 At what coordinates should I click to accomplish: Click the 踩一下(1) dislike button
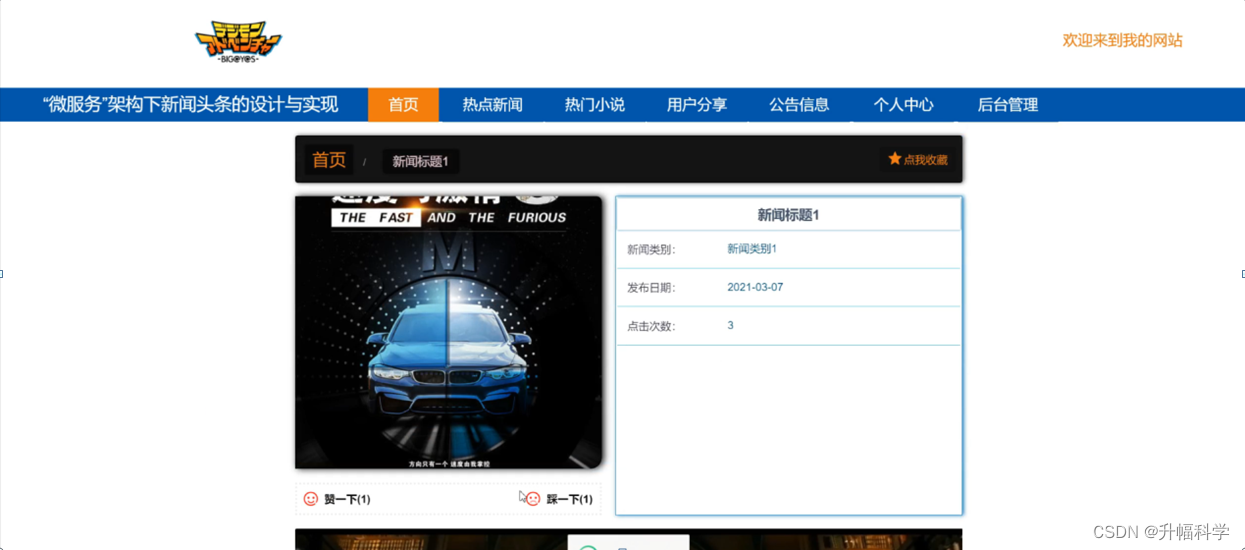pyautogui.click(x=559, y=499)
